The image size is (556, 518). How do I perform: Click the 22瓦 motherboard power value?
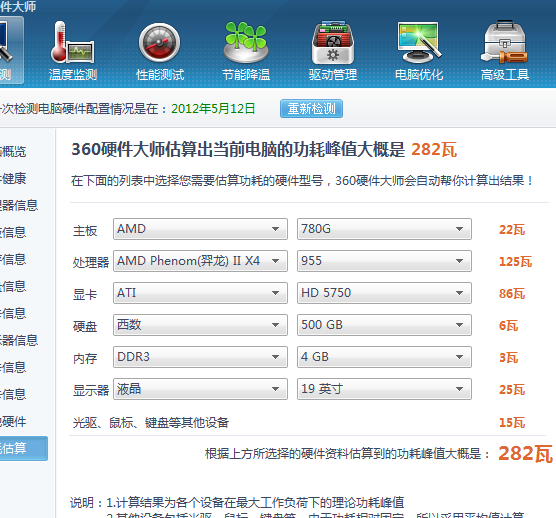click(x=512, y=230)
